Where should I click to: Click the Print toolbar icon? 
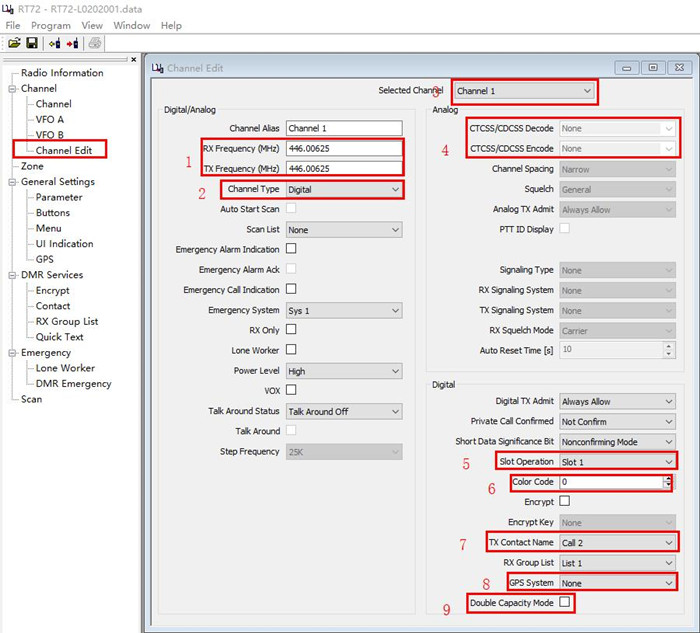[94, 43]
